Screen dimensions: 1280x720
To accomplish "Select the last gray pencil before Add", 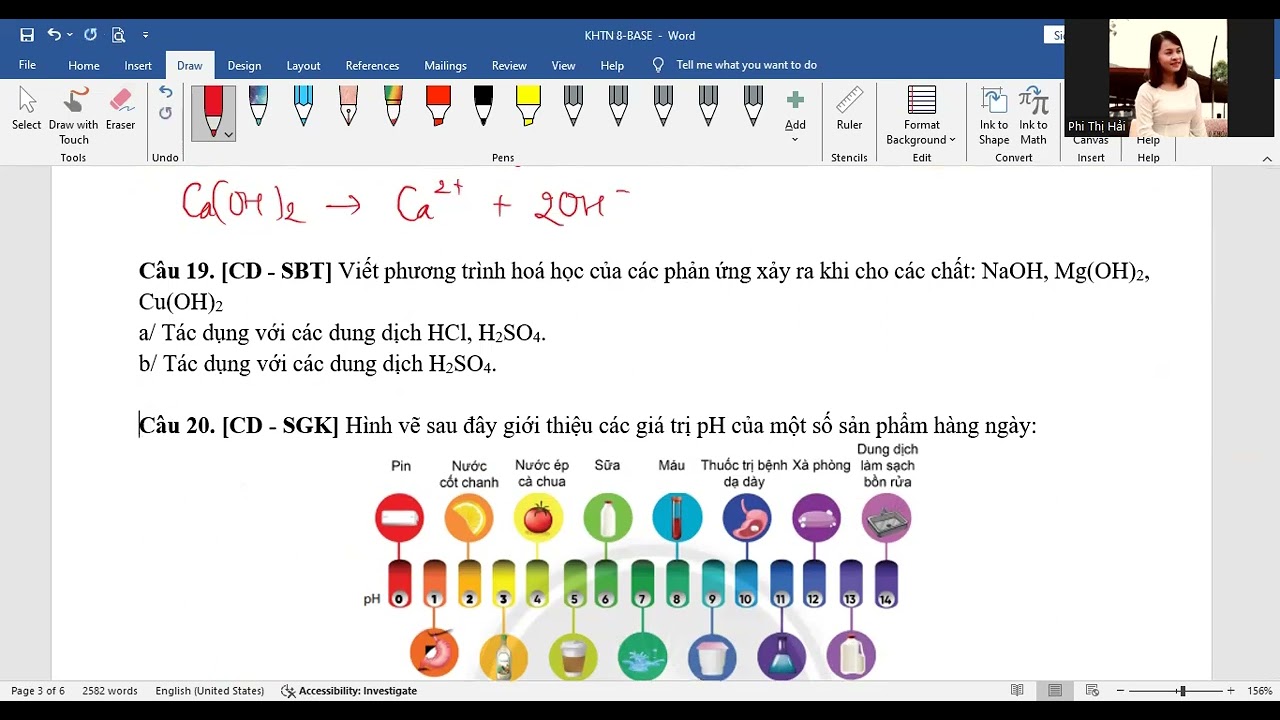I will point(753,106).
